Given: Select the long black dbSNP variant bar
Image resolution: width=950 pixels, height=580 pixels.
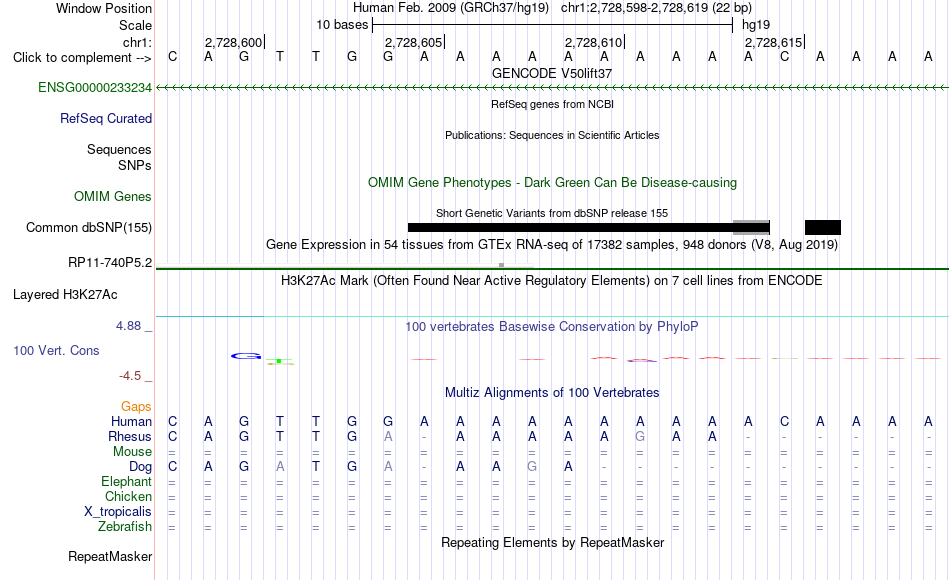Looking at the screenshot, I should coord(570,228).
